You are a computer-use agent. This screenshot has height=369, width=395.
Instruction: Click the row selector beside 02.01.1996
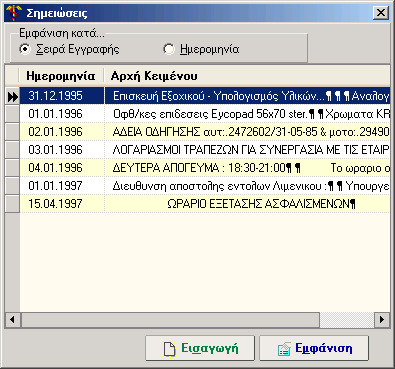pos(13,132)
